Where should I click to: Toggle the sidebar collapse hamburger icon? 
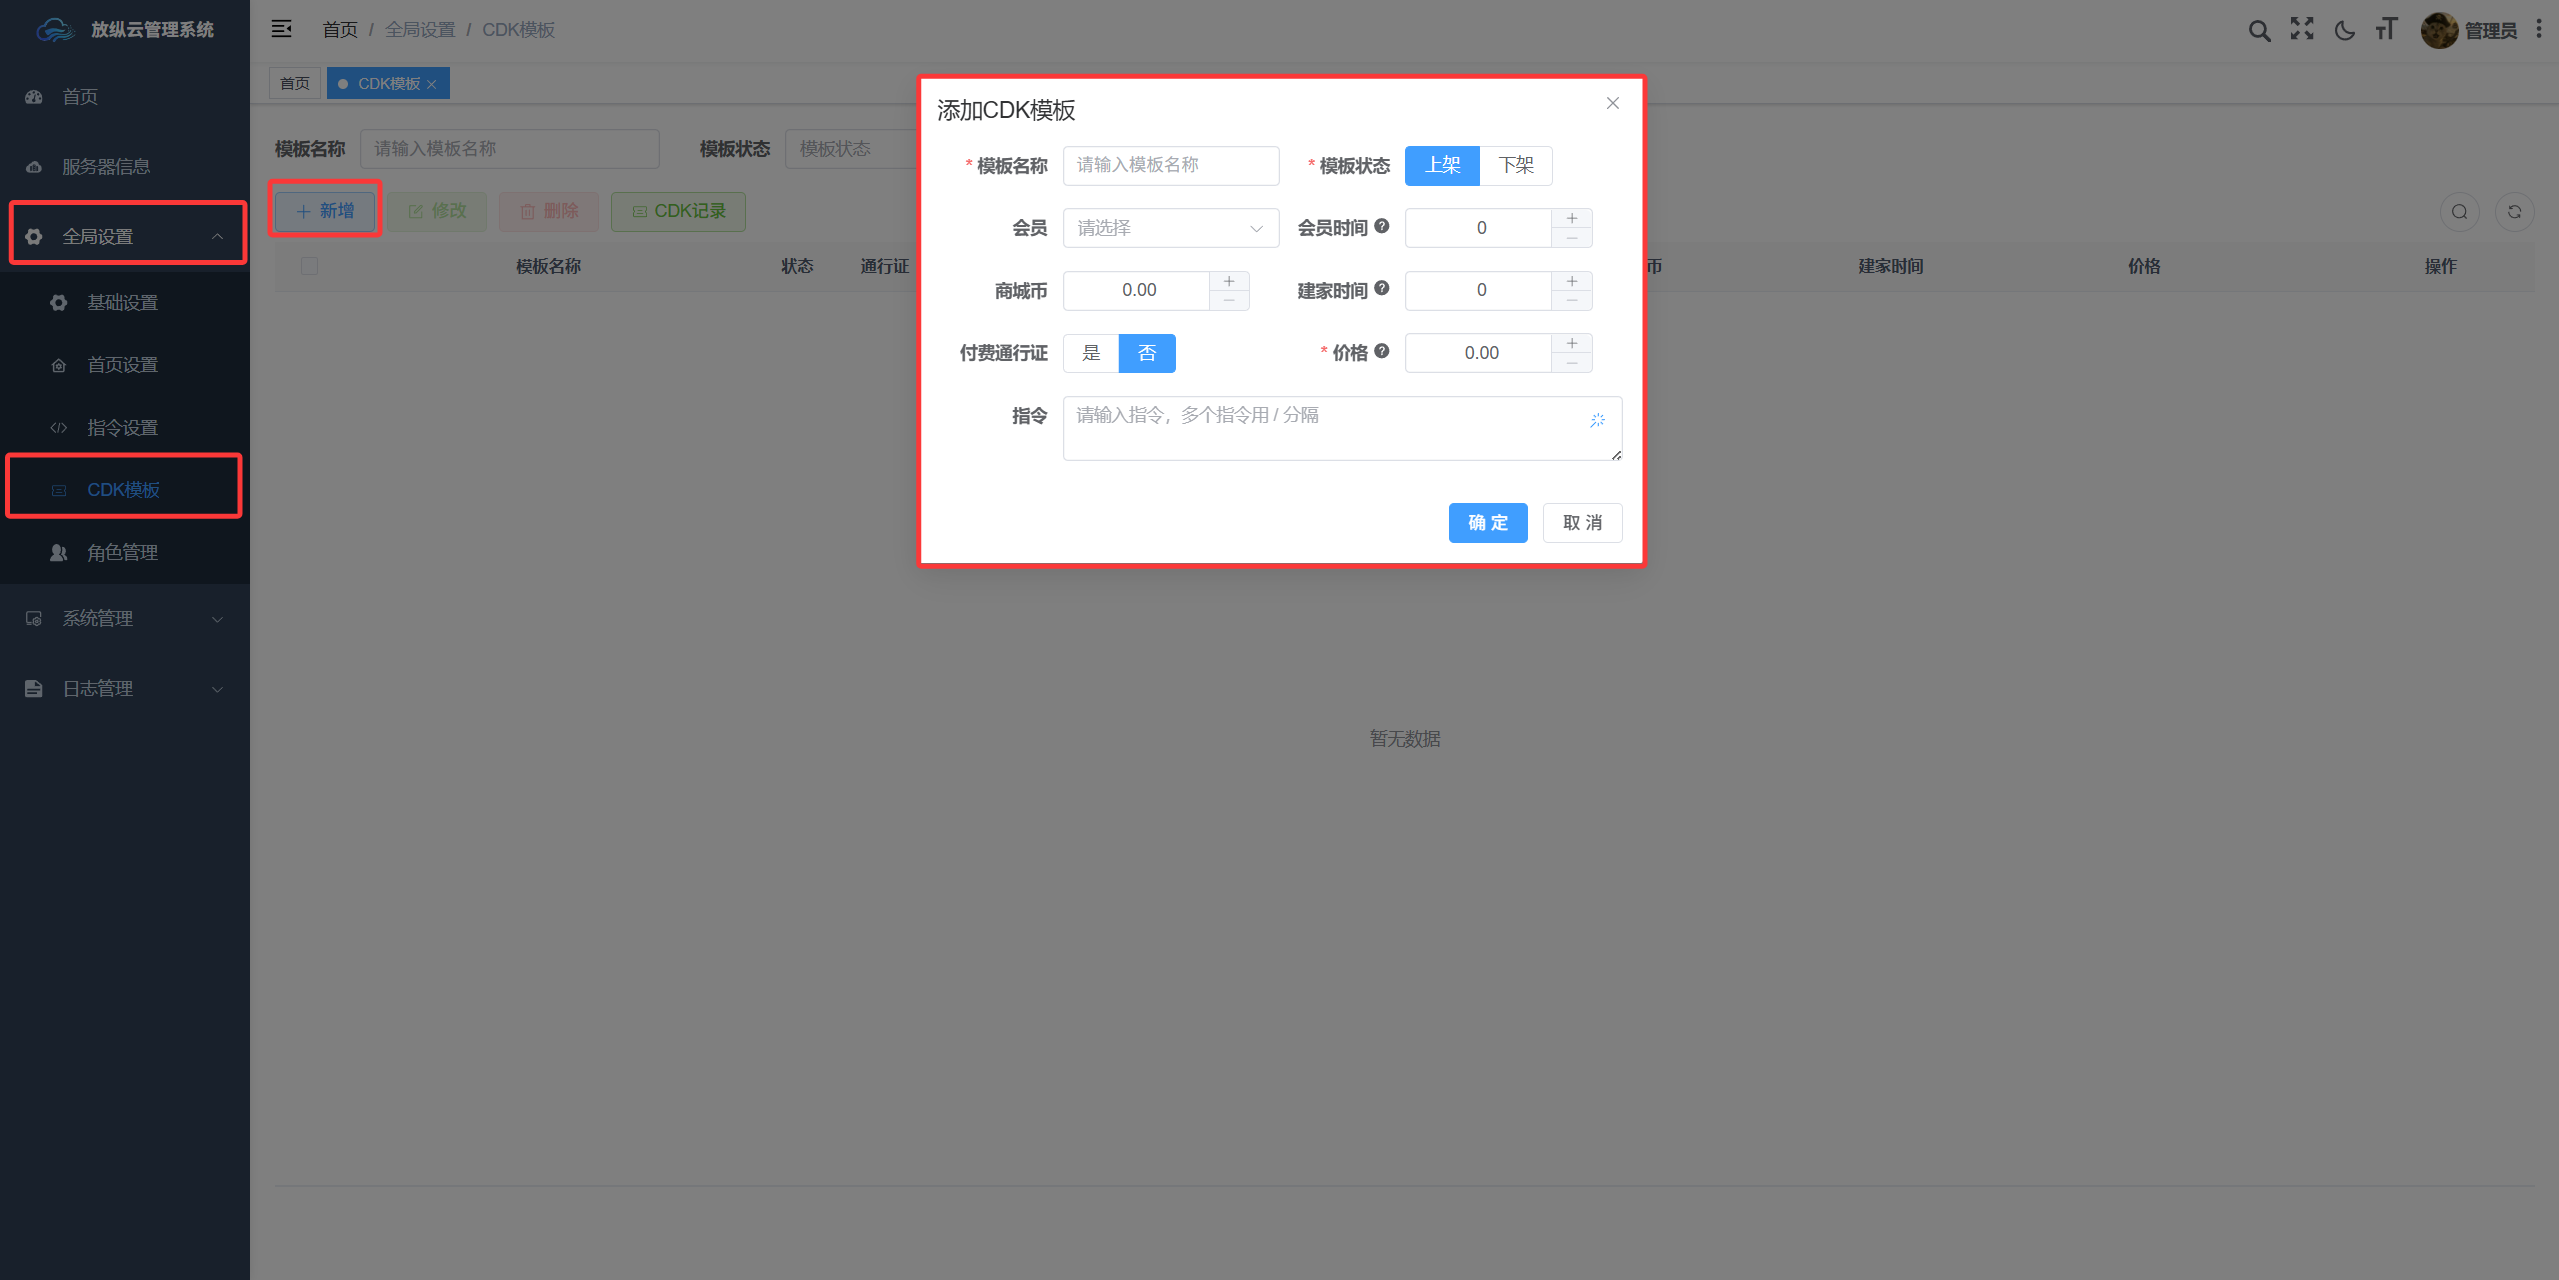(x=282, y=29)
